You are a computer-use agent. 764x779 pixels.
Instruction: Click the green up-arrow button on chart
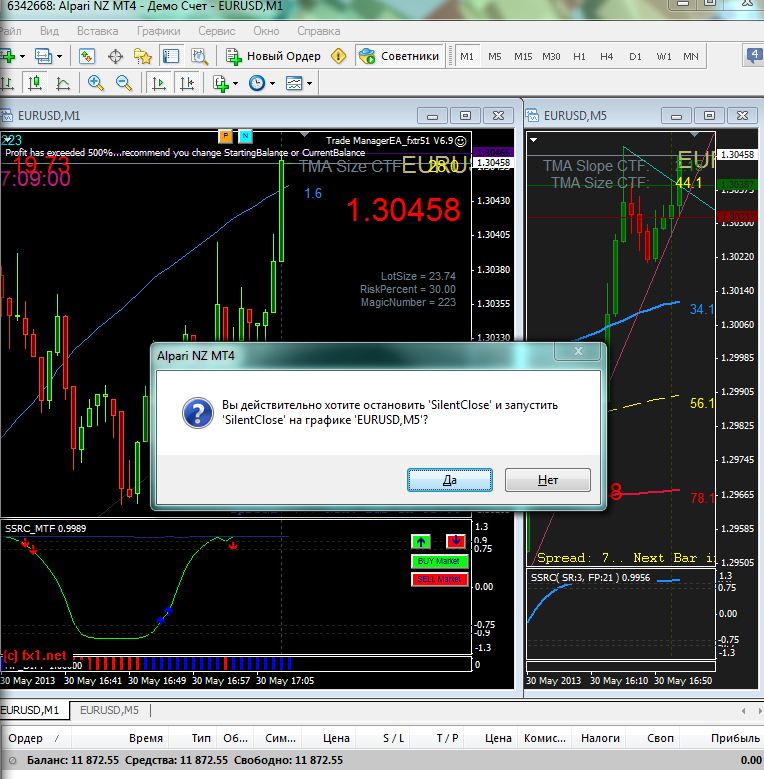pos(421,542)
